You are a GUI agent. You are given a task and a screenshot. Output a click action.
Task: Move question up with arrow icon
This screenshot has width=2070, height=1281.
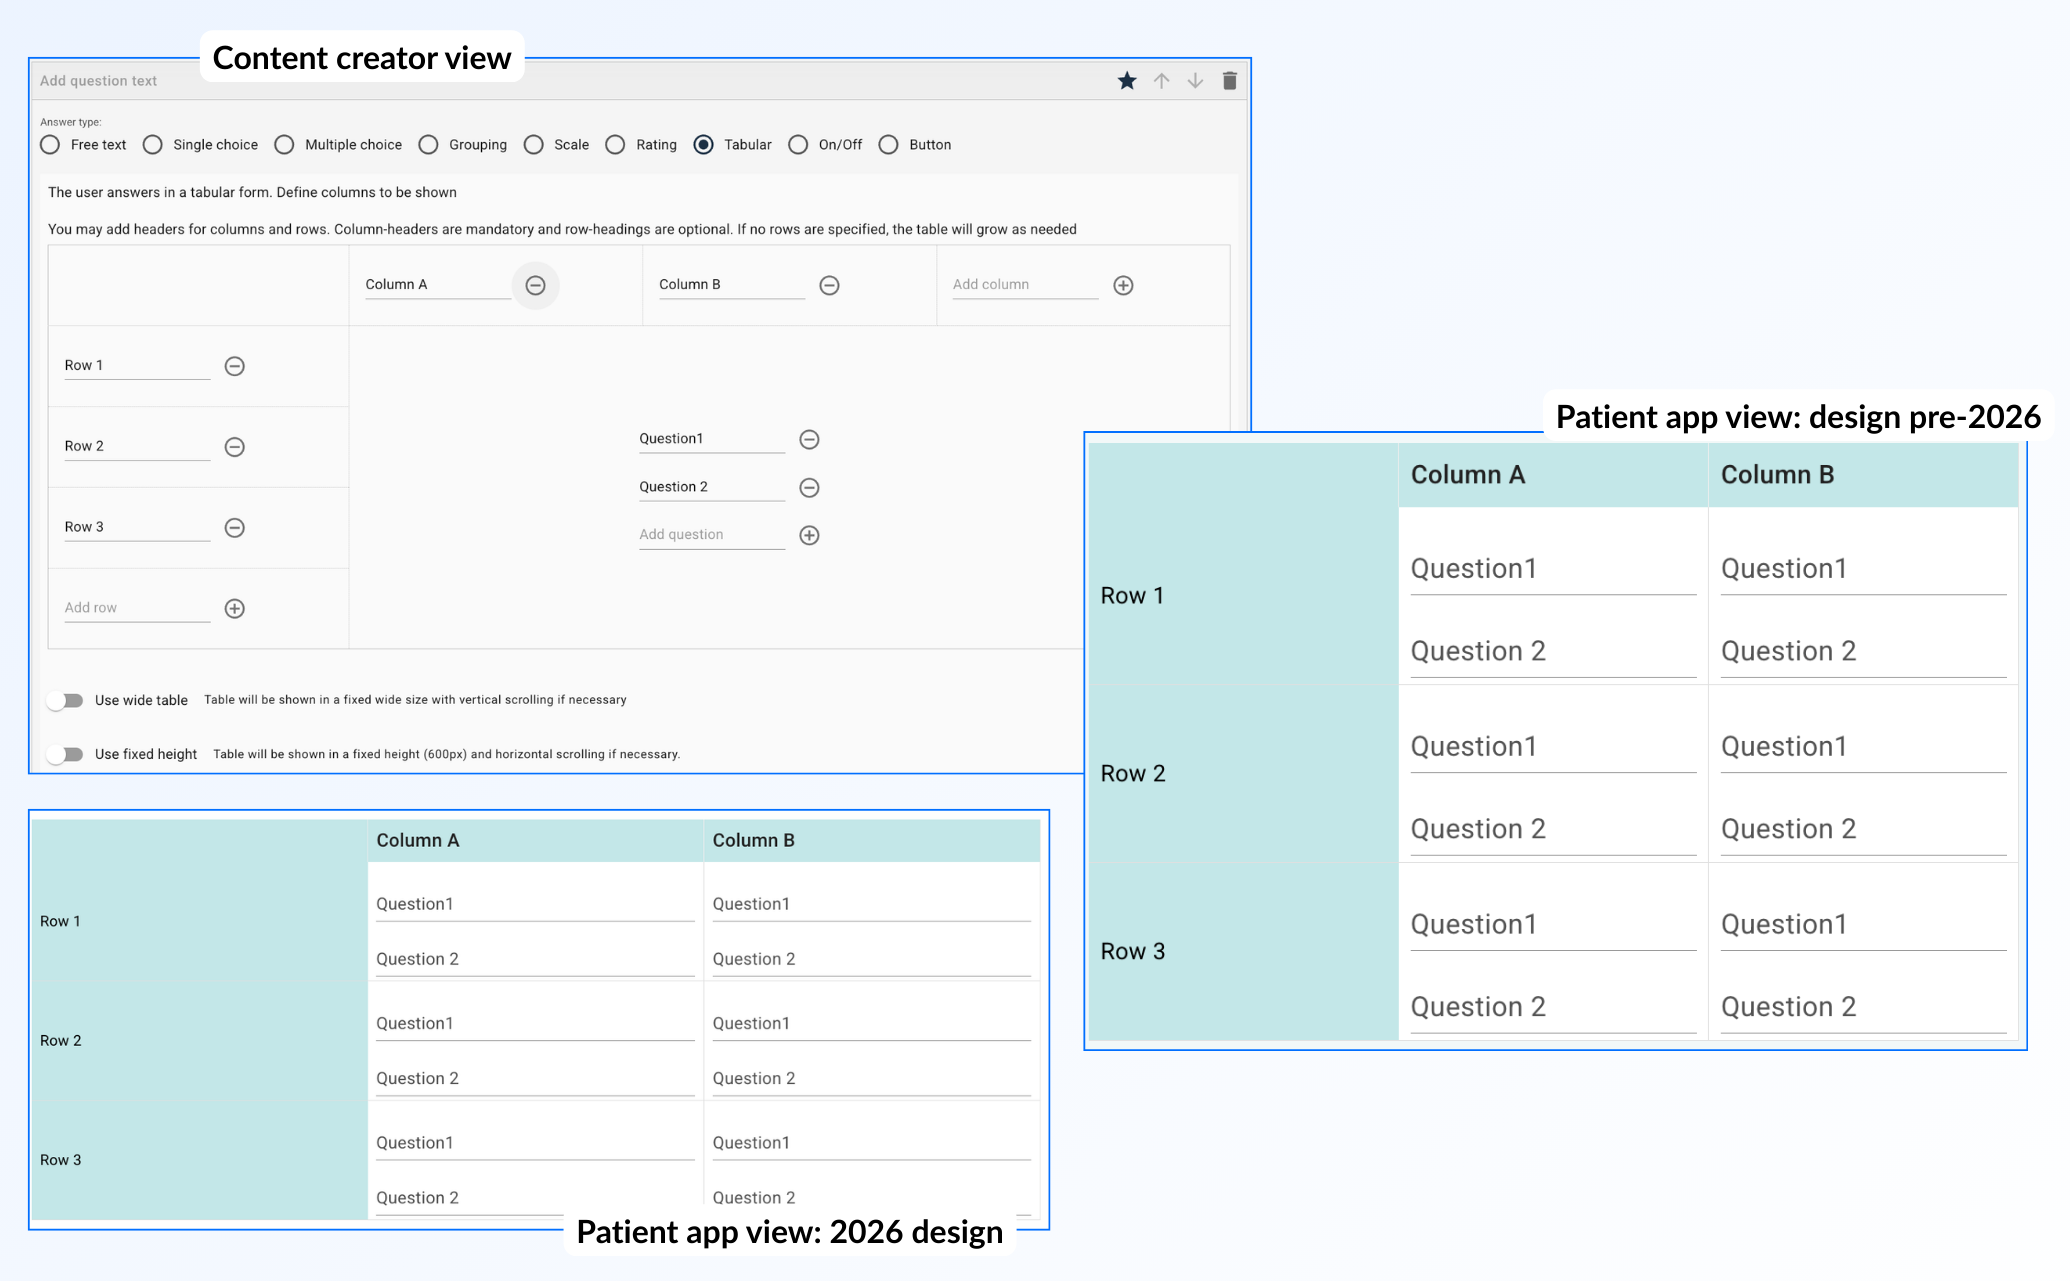1161,81
